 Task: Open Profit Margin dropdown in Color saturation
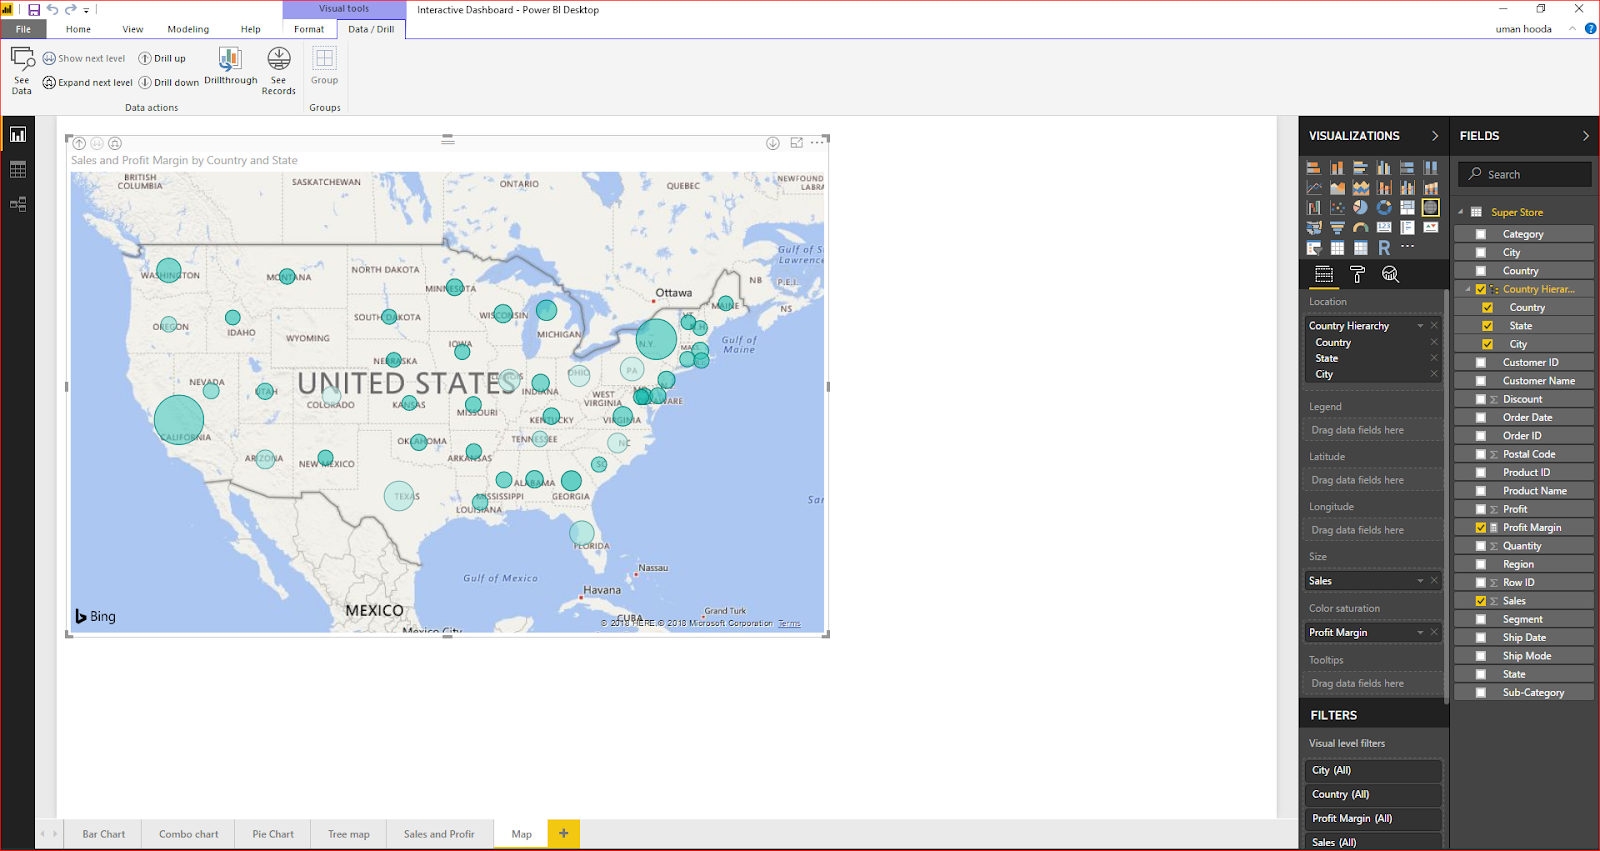1420,633
